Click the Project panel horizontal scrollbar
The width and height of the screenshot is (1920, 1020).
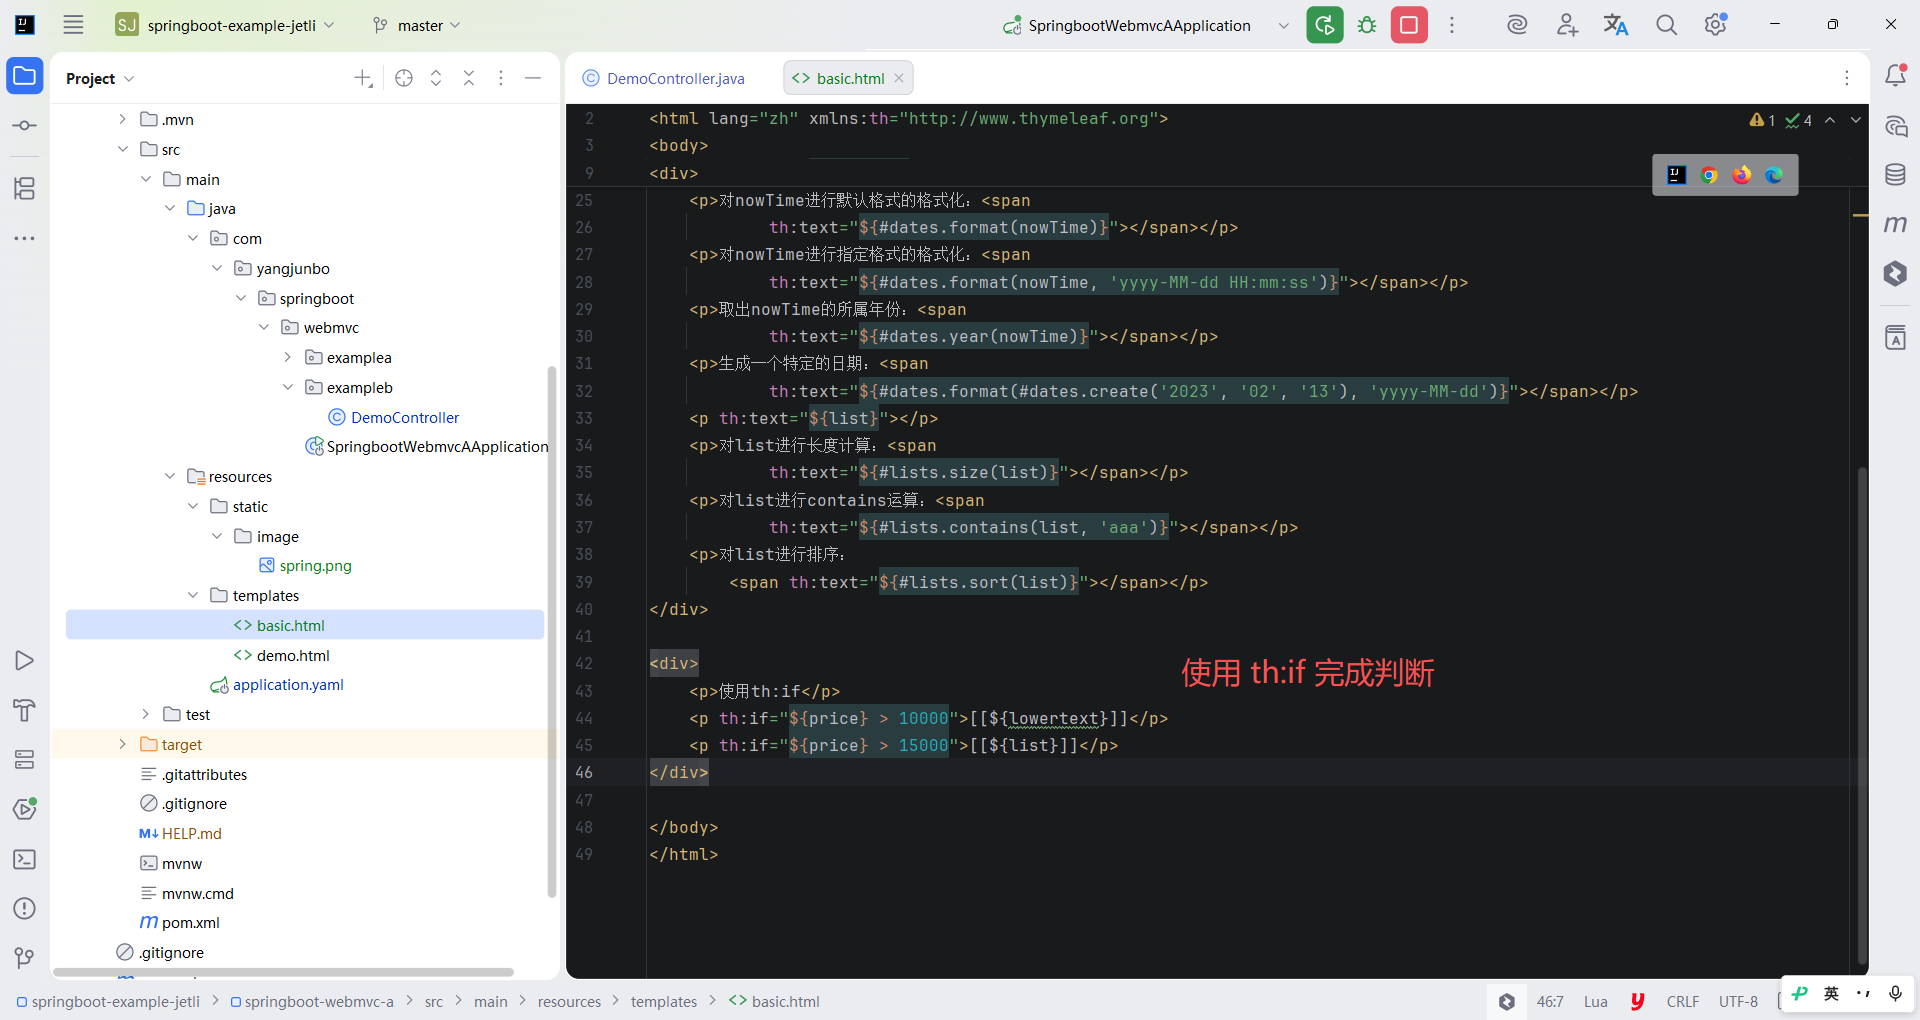(283, 972)
